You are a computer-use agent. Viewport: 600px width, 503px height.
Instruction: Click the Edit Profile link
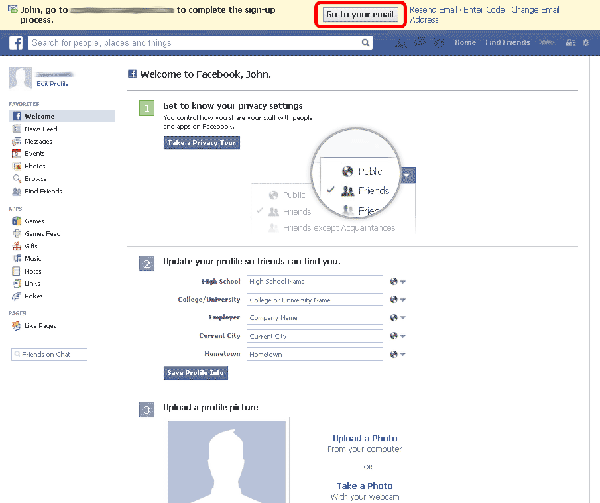point(52,83)
